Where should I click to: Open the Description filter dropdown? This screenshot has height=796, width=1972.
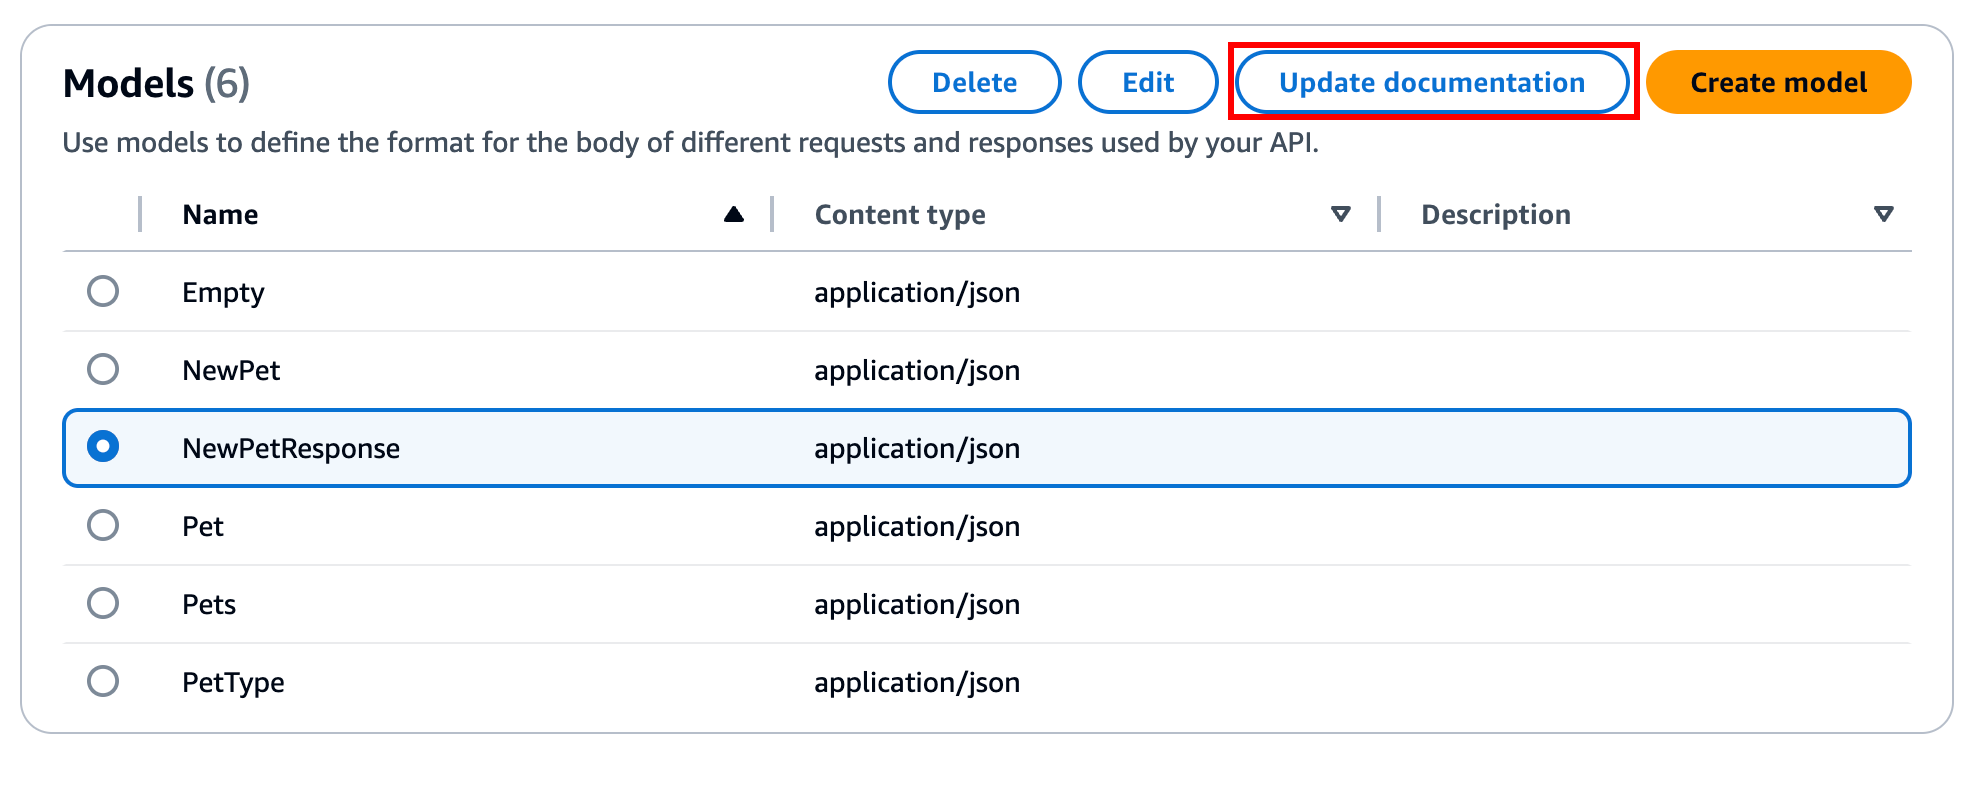(1884, 213)
